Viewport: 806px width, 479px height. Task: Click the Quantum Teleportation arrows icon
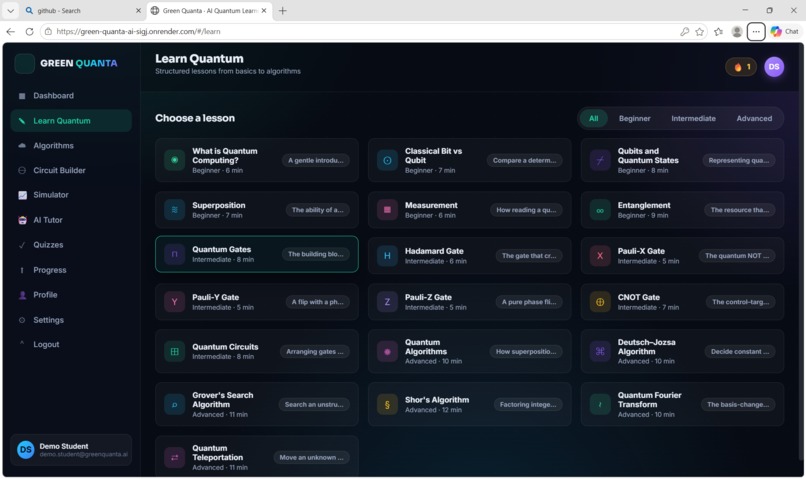click(174, 457)
